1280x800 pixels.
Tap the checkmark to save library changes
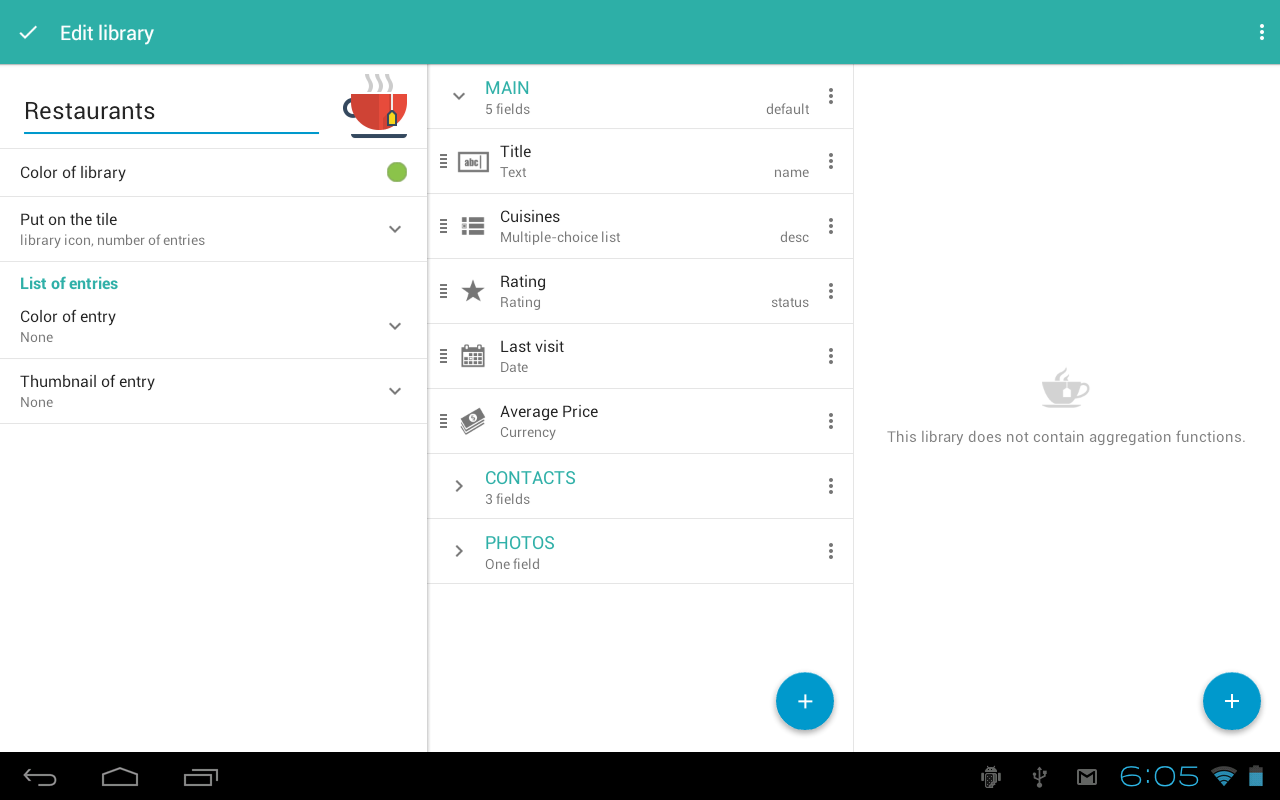click(27, 32)
